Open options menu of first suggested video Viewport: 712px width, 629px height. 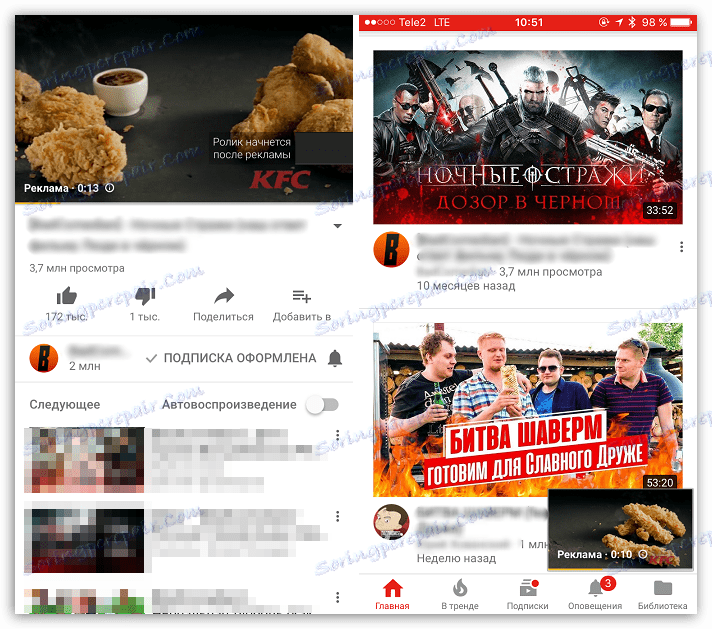point(337,436)
